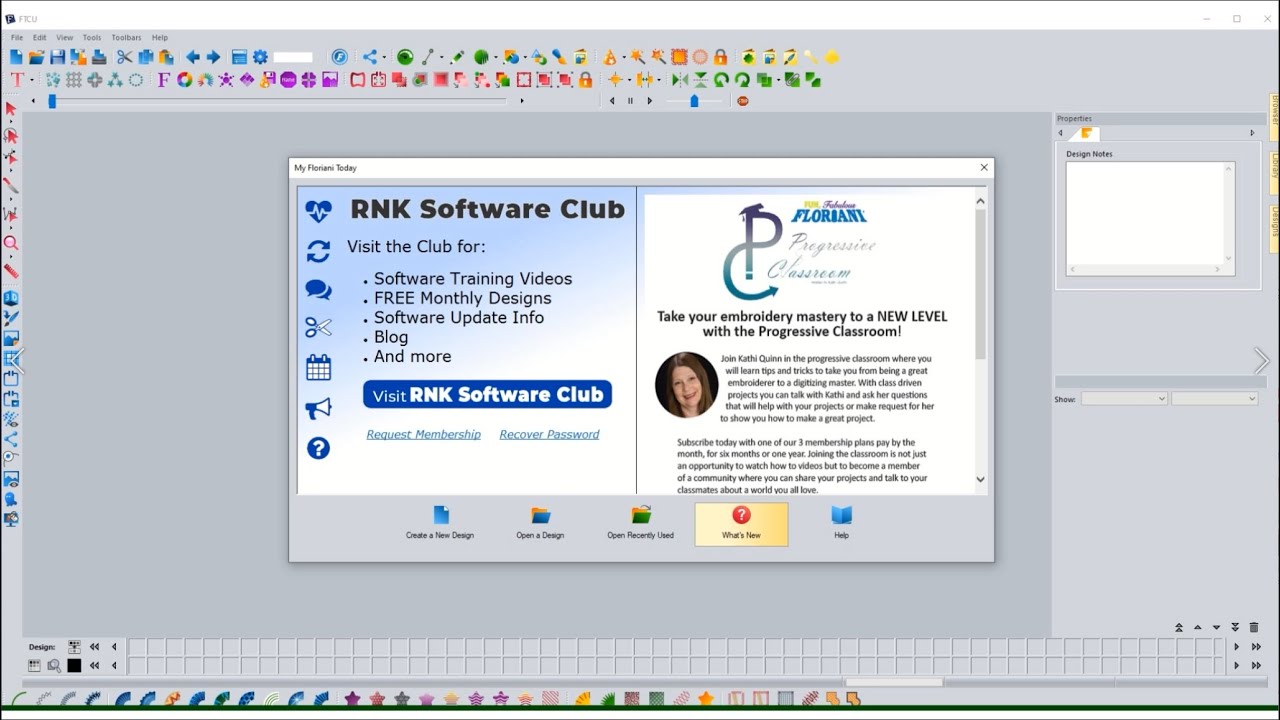This screenshot has height=720, width=1280.
Task: Click Properties tab scroll right arrow
Action: click(x=1252, y=133)
